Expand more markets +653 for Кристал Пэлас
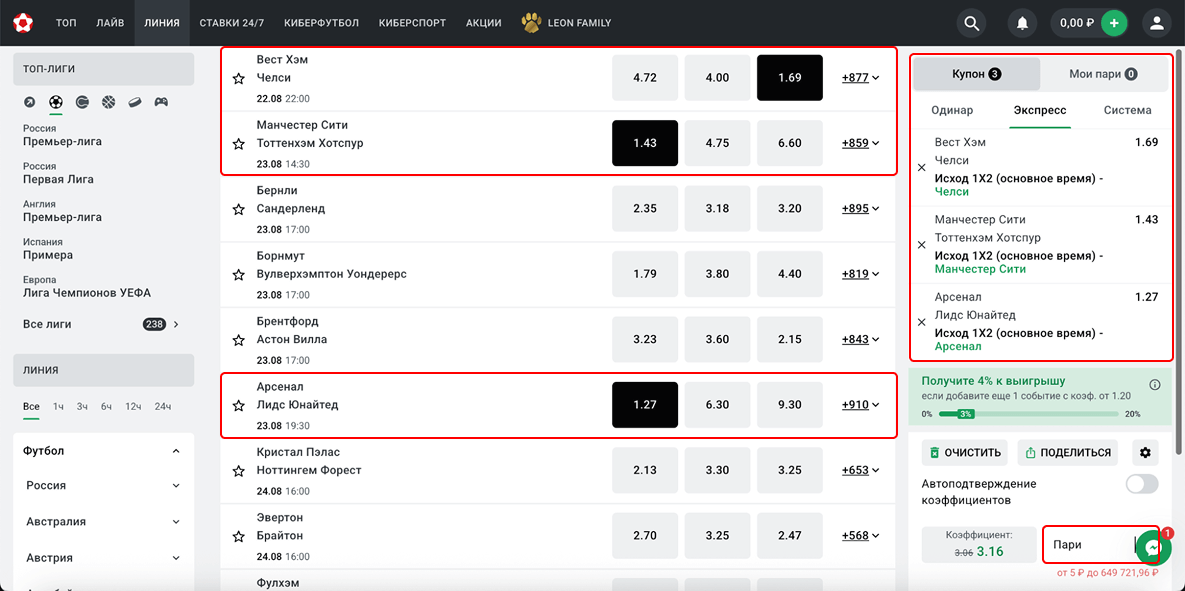The width and height of the screenshot is (1185, 591). pos(861,470)
